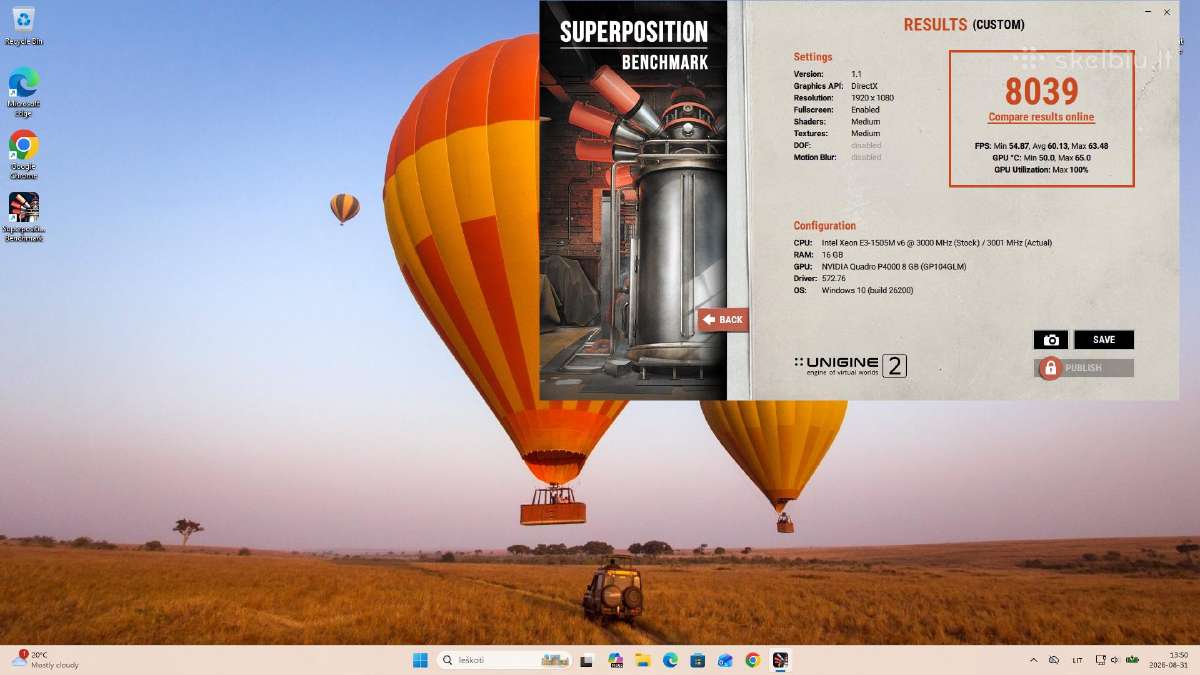Click the 8039 score value

[x=1041, y=92]
